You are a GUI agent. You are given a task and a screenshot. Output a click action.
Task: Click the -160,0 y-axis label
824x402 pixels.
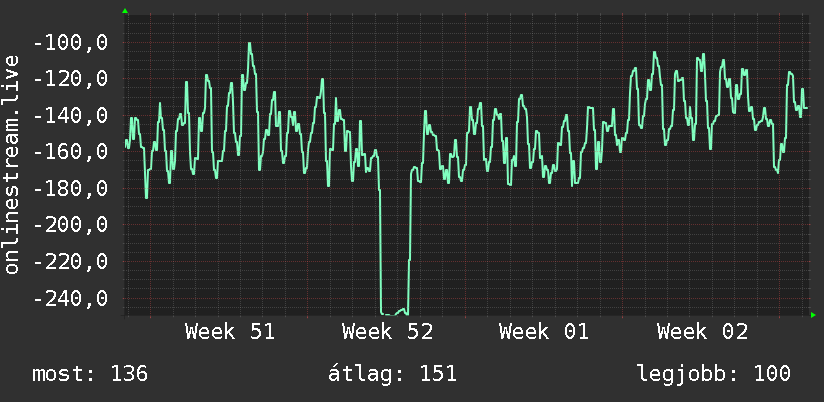71,152
